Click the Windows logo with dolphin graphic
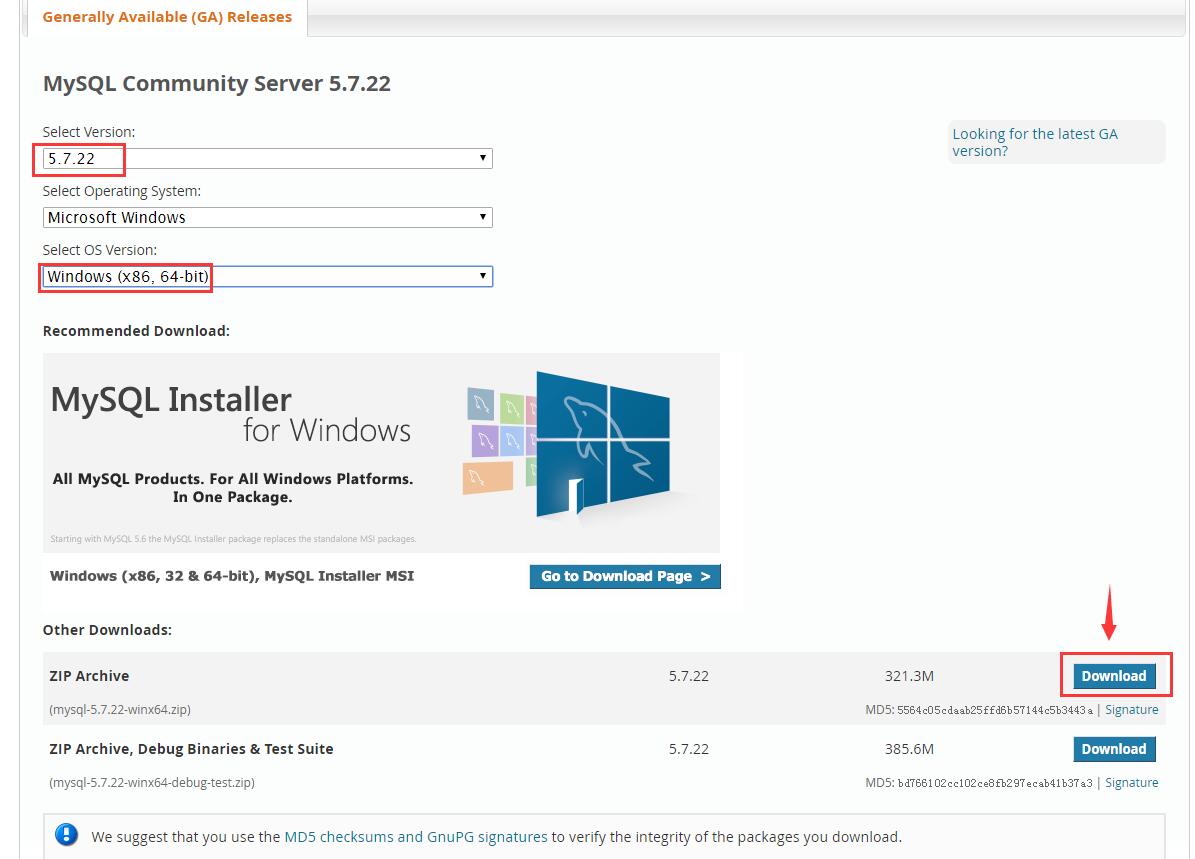Viewport: 1195px width, 859px height. 602,444
